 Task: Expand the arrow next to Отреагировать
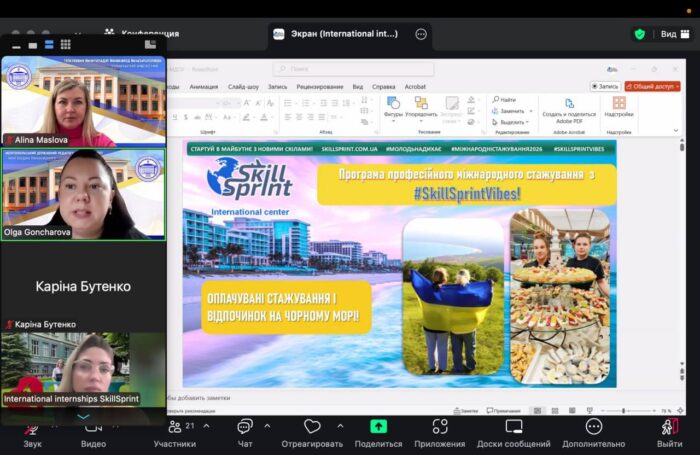(x=340, y=425)
